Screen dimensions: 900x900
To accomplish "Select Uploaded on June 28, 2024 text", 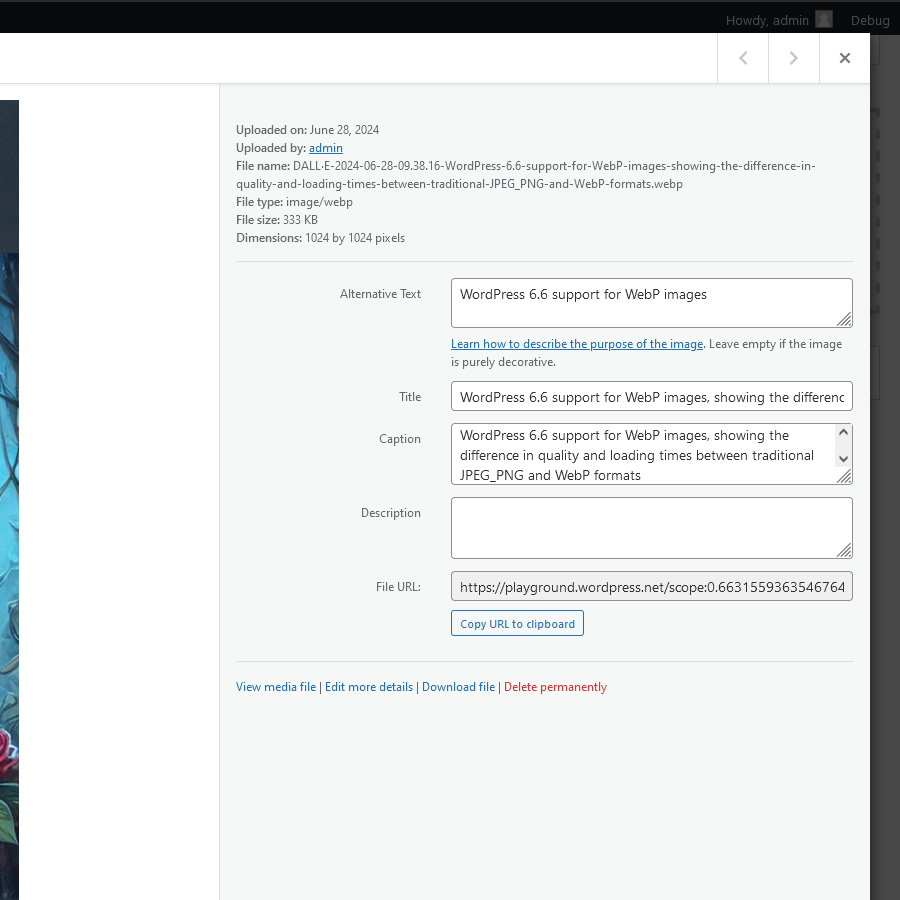I will [307, 130].
